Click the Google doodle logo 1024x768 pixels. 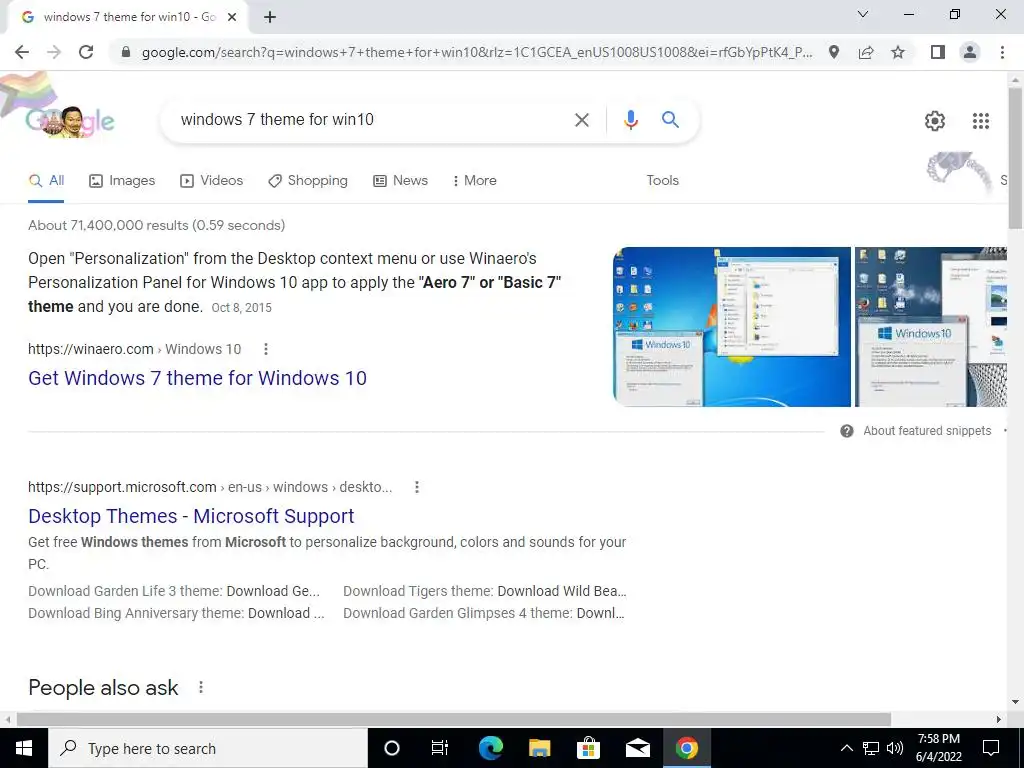71,120
